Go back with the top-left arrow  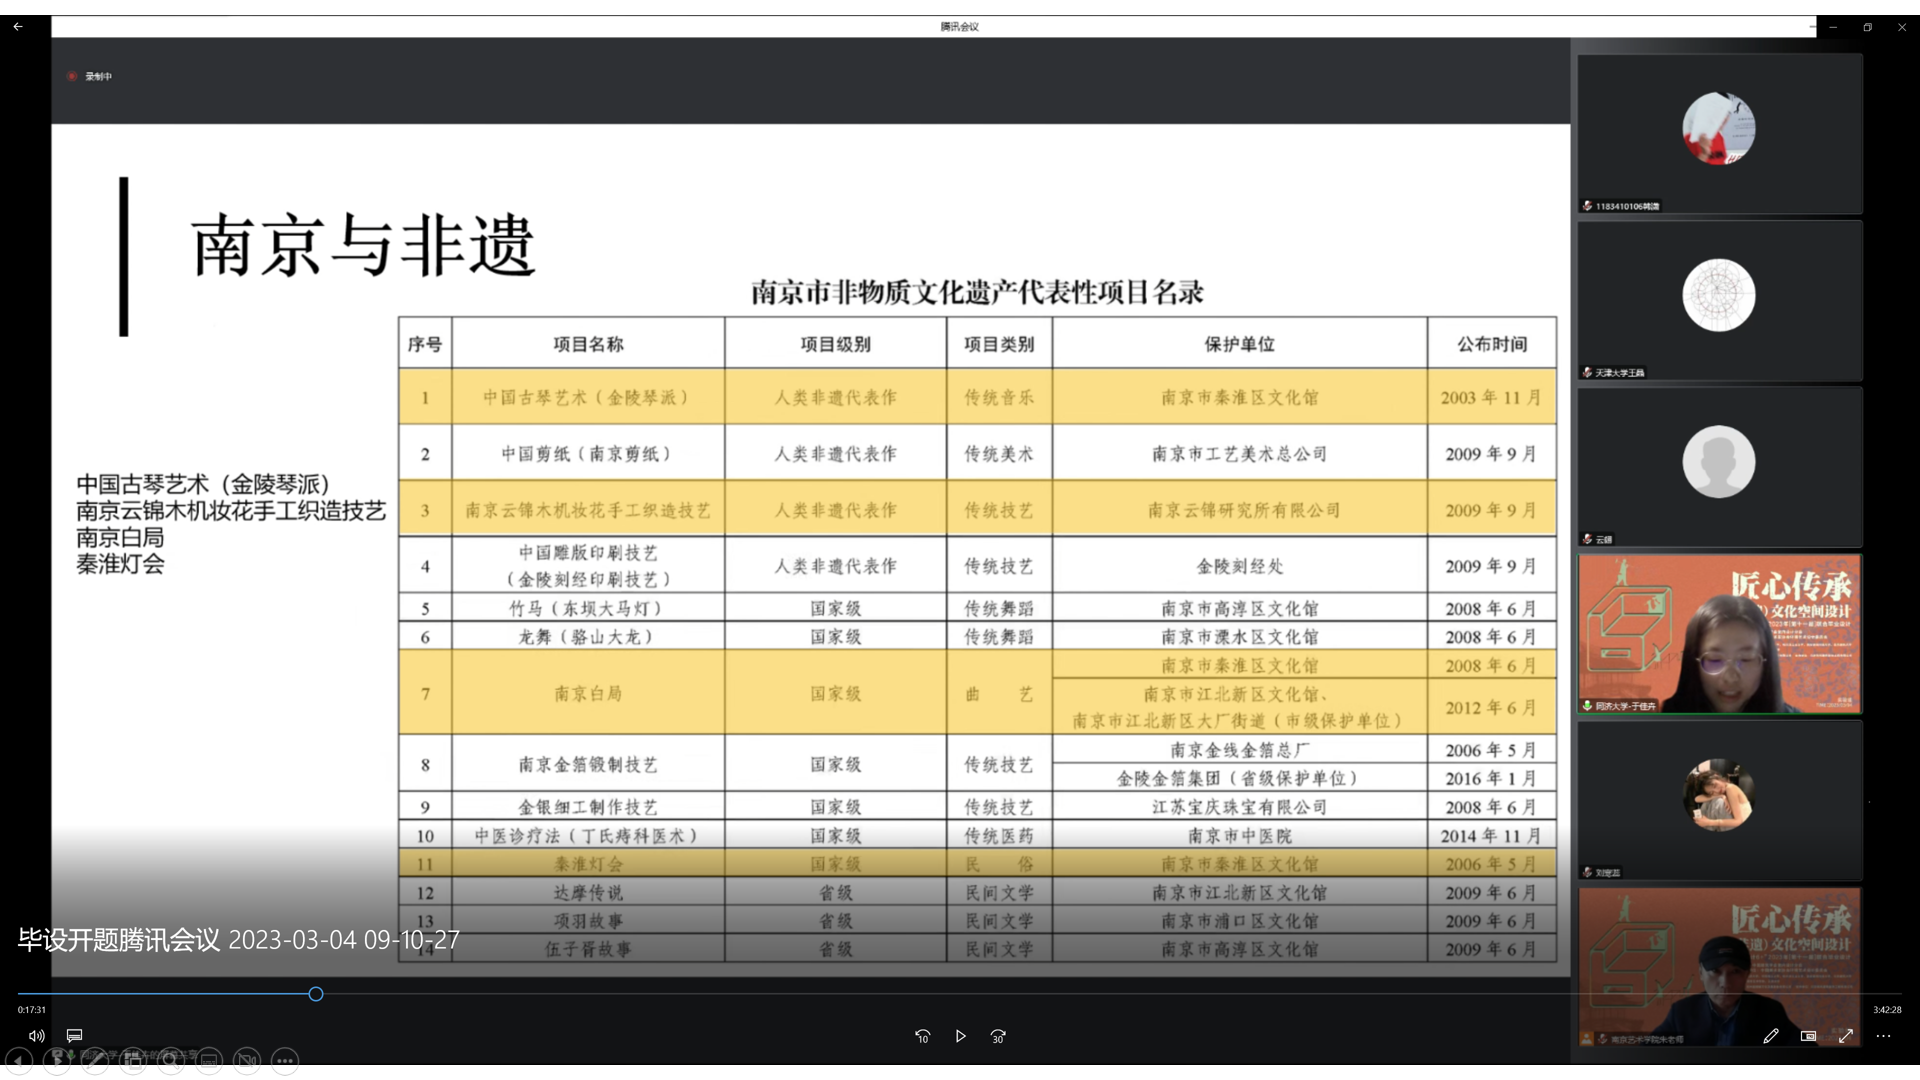point(18,27)
